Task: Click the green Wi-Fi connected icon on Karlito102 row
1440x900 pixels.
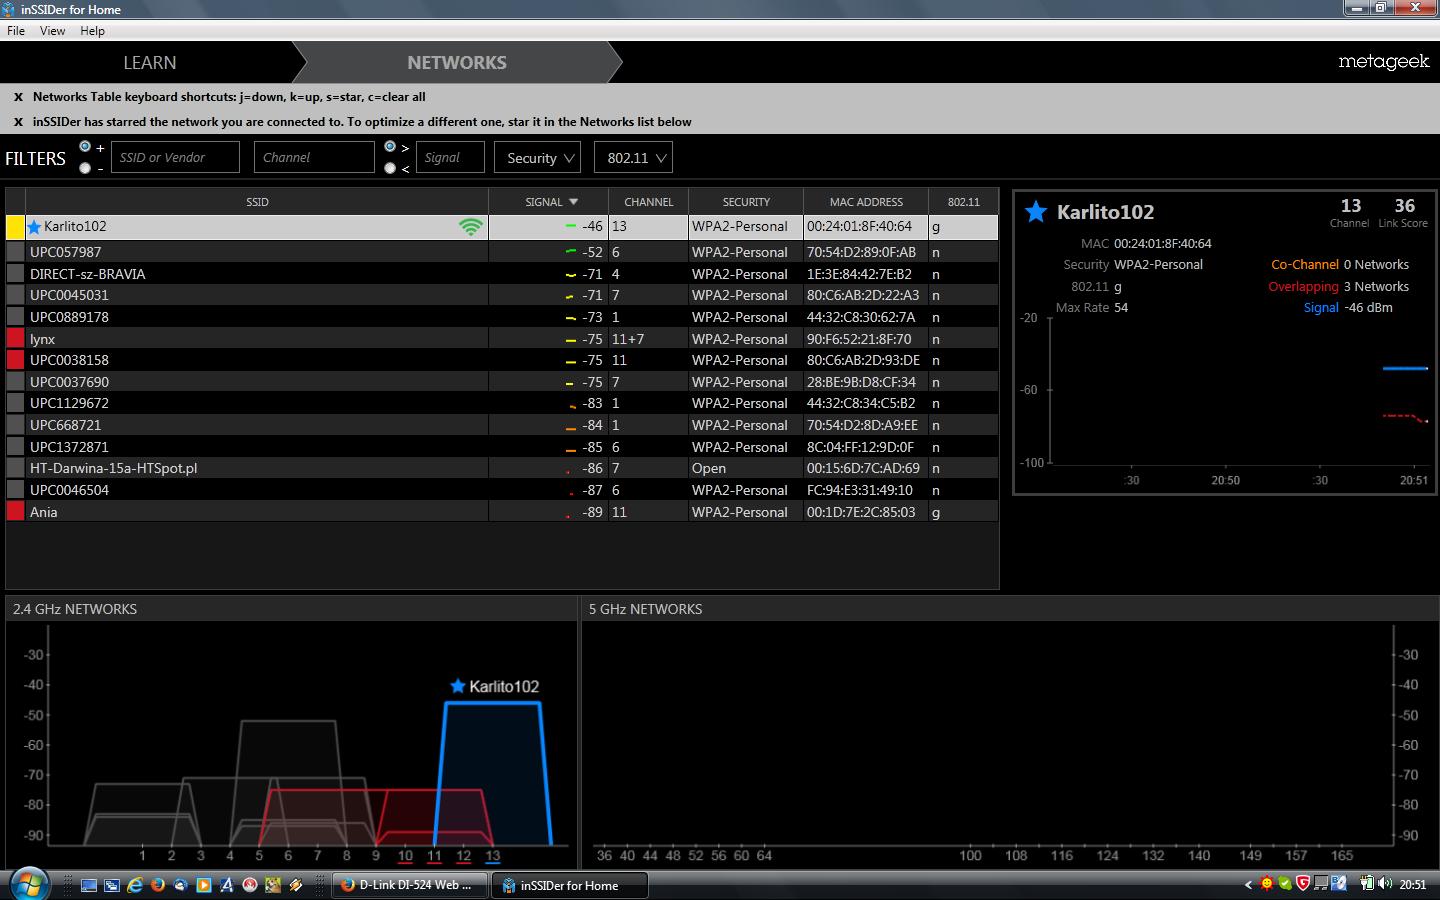Action: click(x=470, y=227)
